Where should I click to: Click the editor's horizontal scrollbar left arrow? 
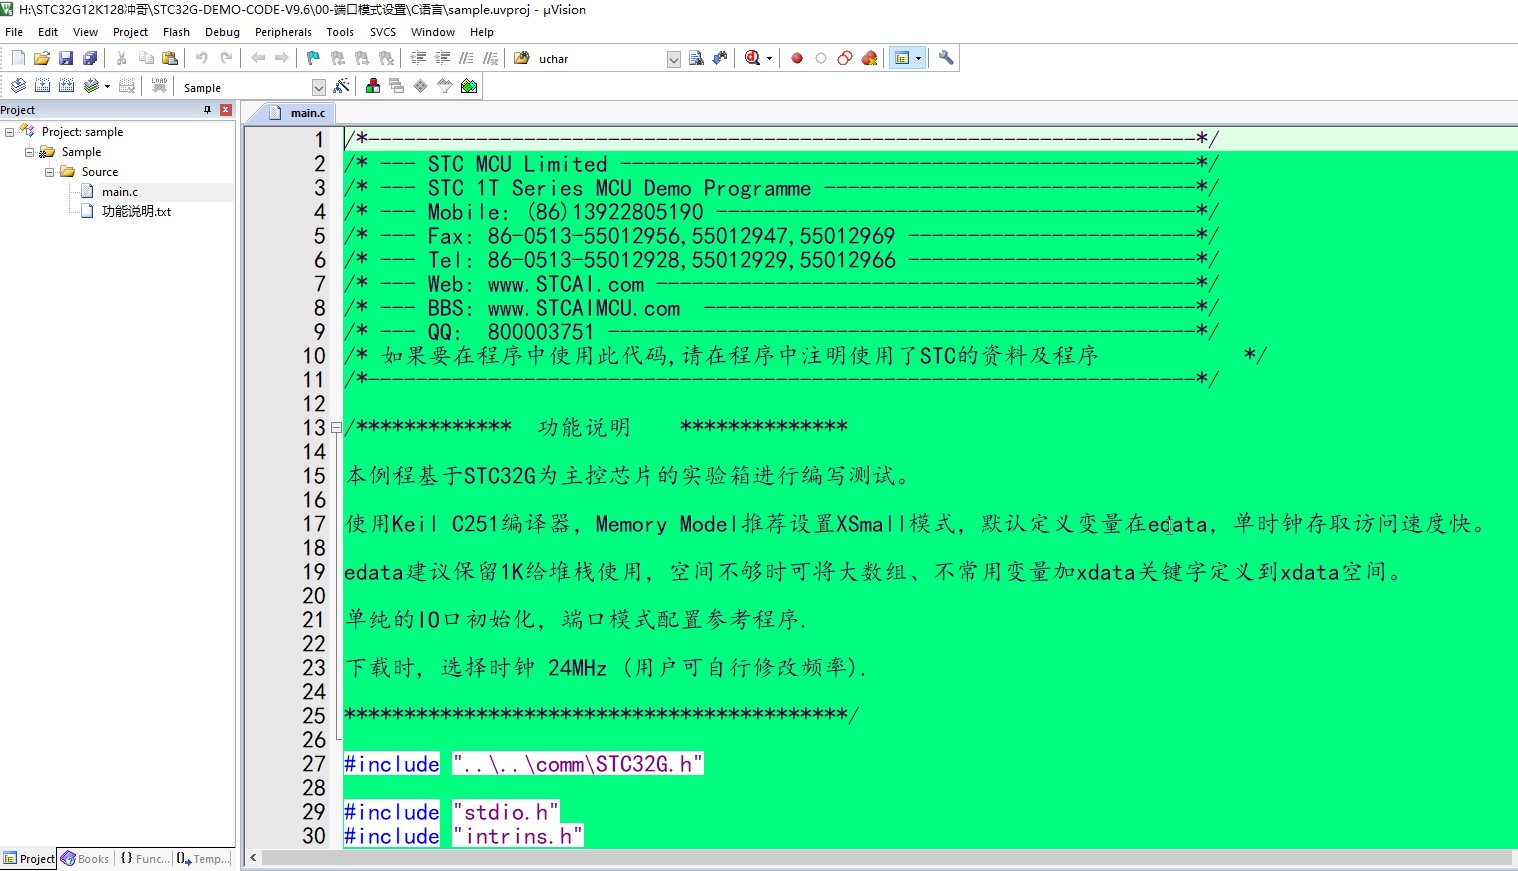tap(253, 858)
